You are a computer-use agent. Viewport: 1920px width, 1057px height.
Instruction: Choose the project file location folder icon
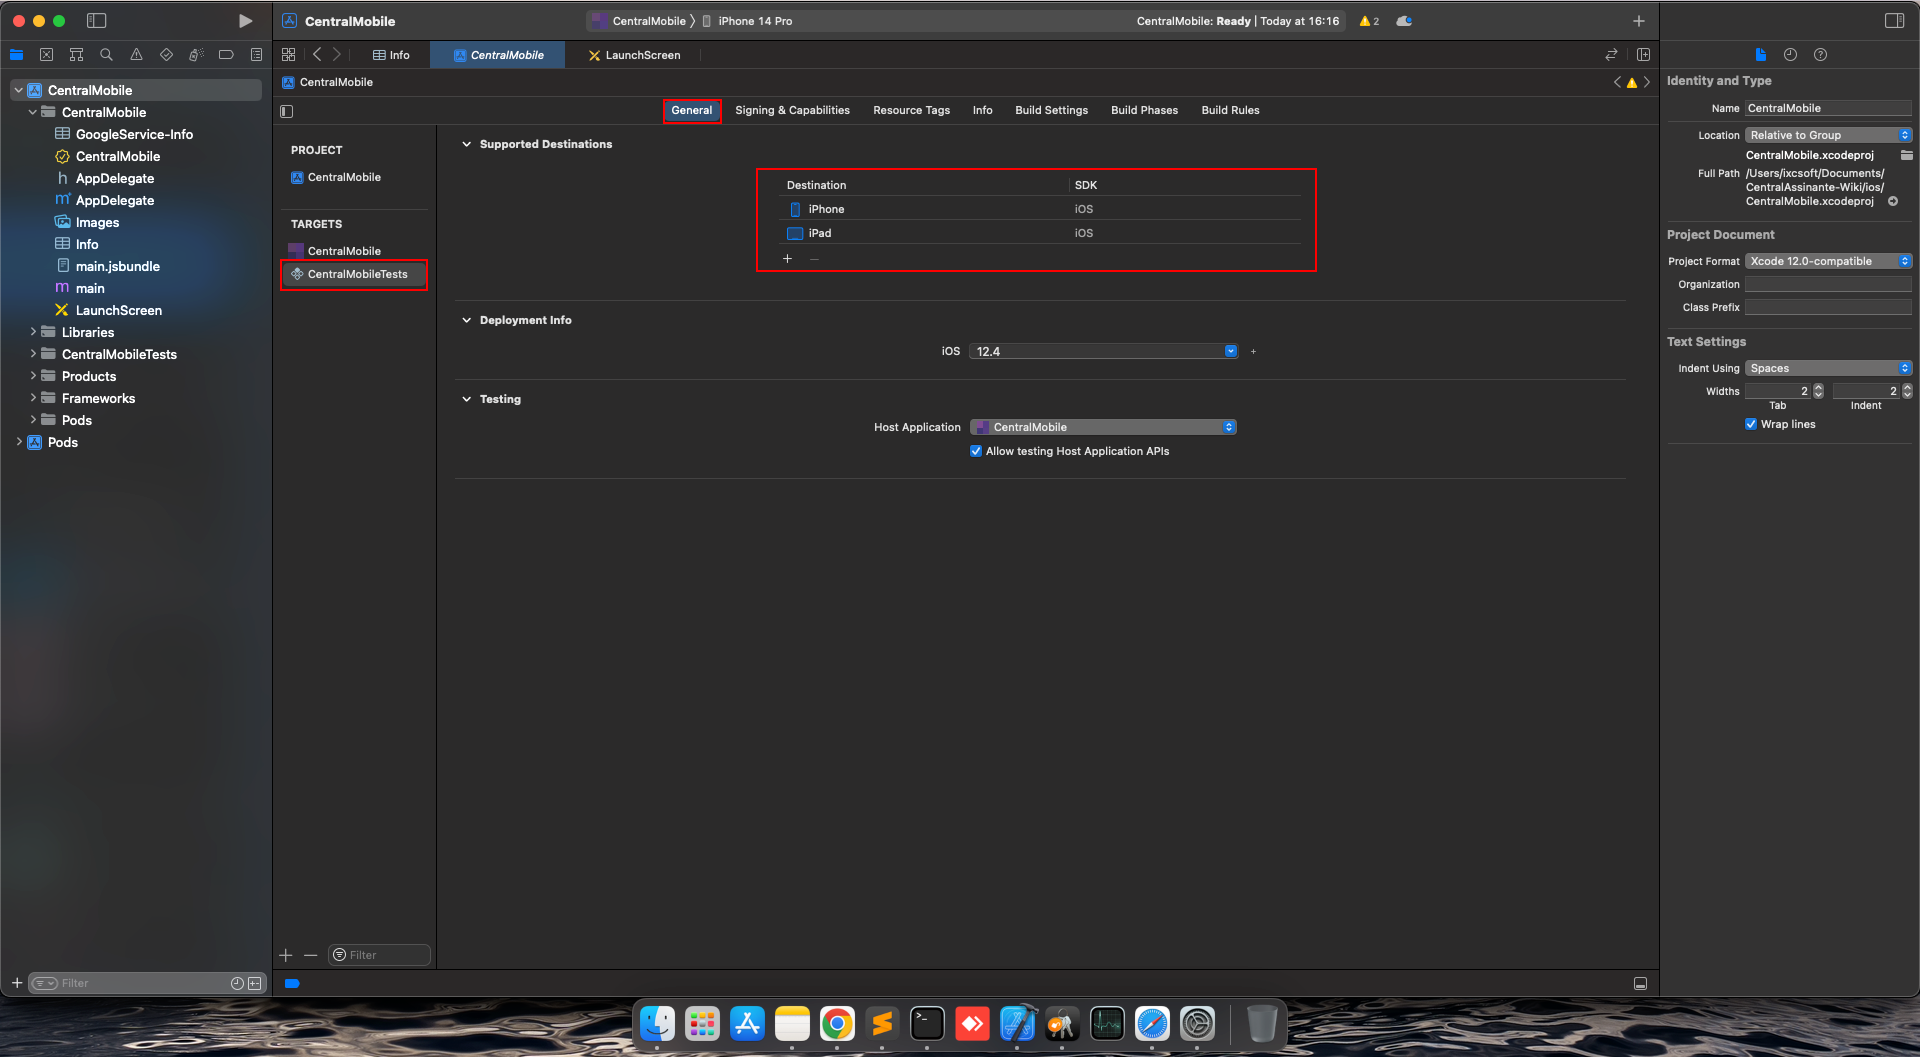click(x=1906, y=155)
